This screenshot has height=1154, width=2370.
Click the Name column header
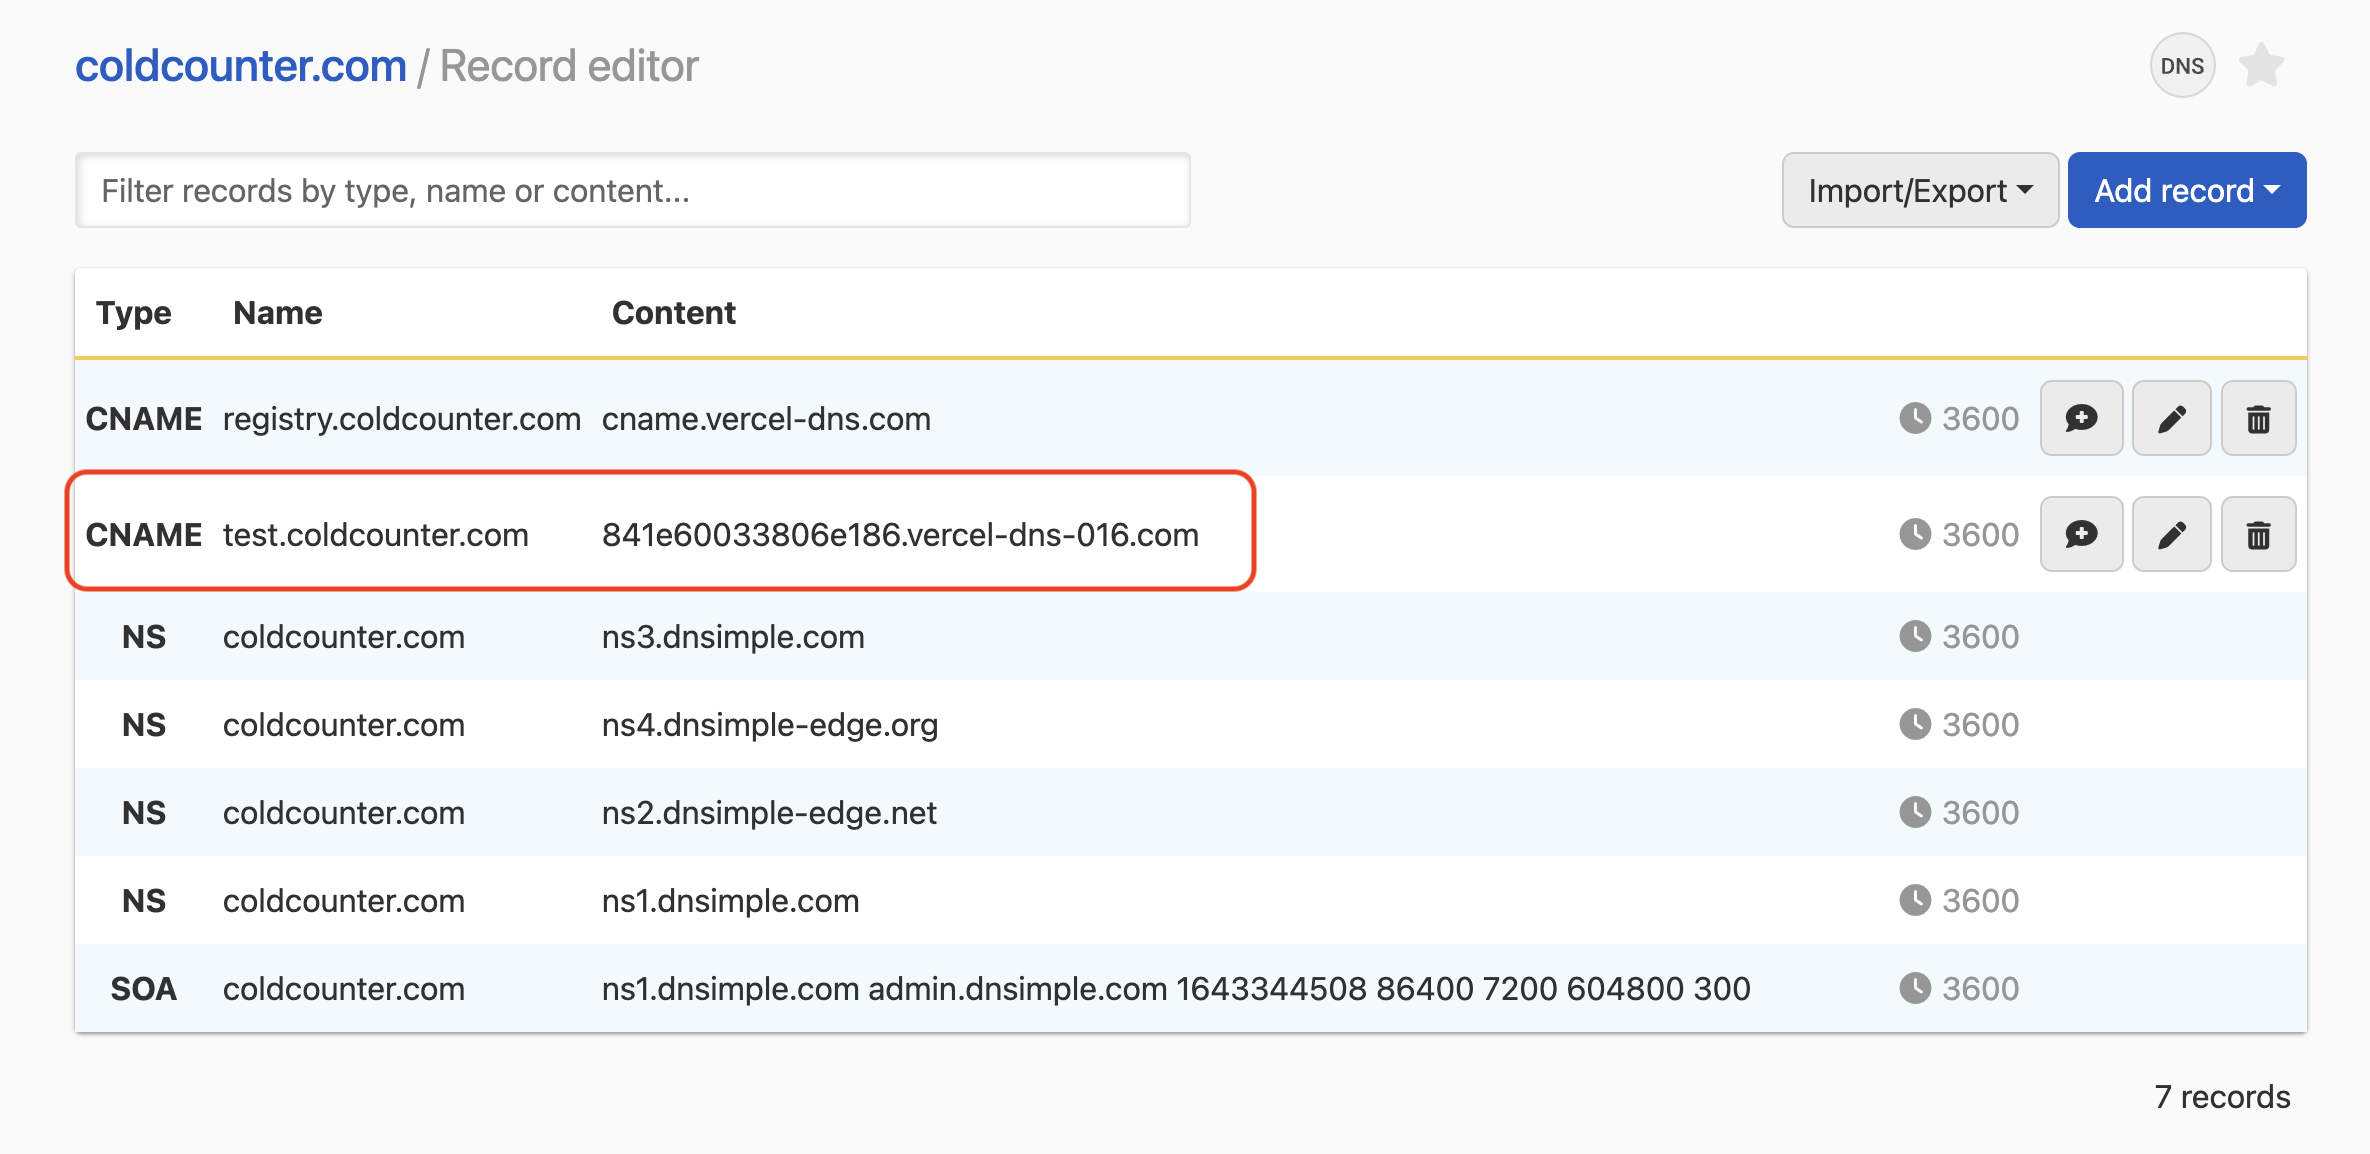(277, 313)
